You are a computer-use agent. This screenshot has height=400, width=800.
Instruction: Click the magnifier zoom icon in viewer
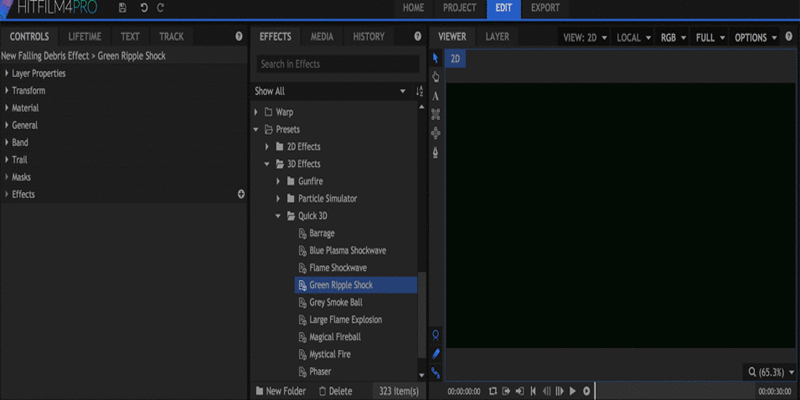[x=752, y=372]
